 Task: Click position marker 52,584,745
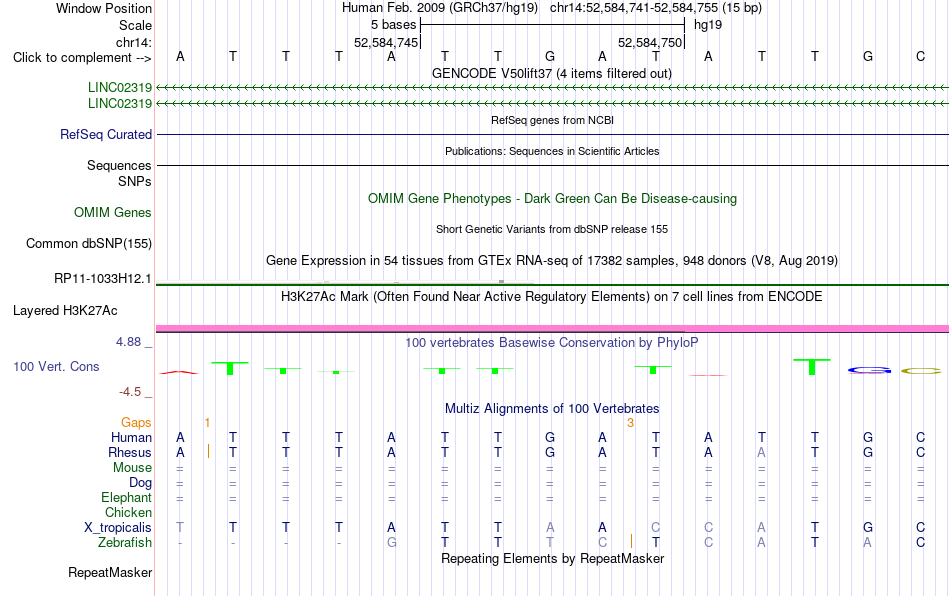387,42
